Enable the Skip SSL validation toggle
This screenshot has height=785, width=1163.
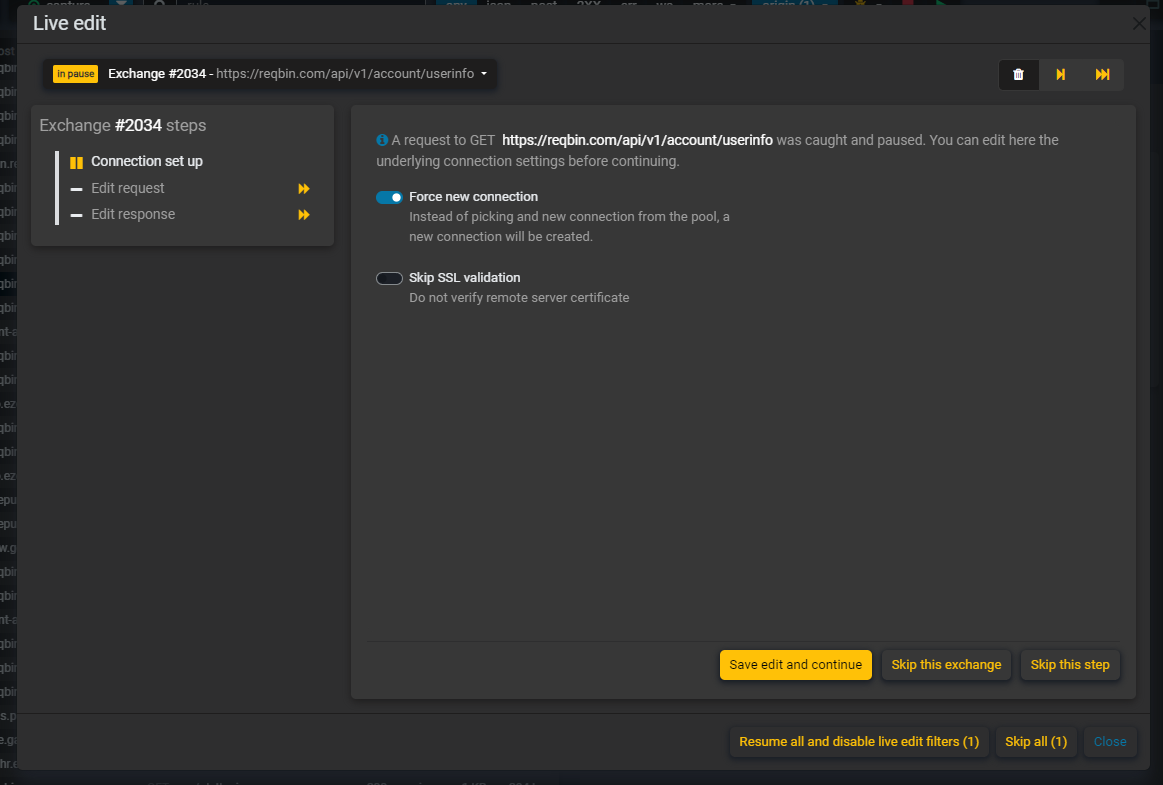point(389,278)
